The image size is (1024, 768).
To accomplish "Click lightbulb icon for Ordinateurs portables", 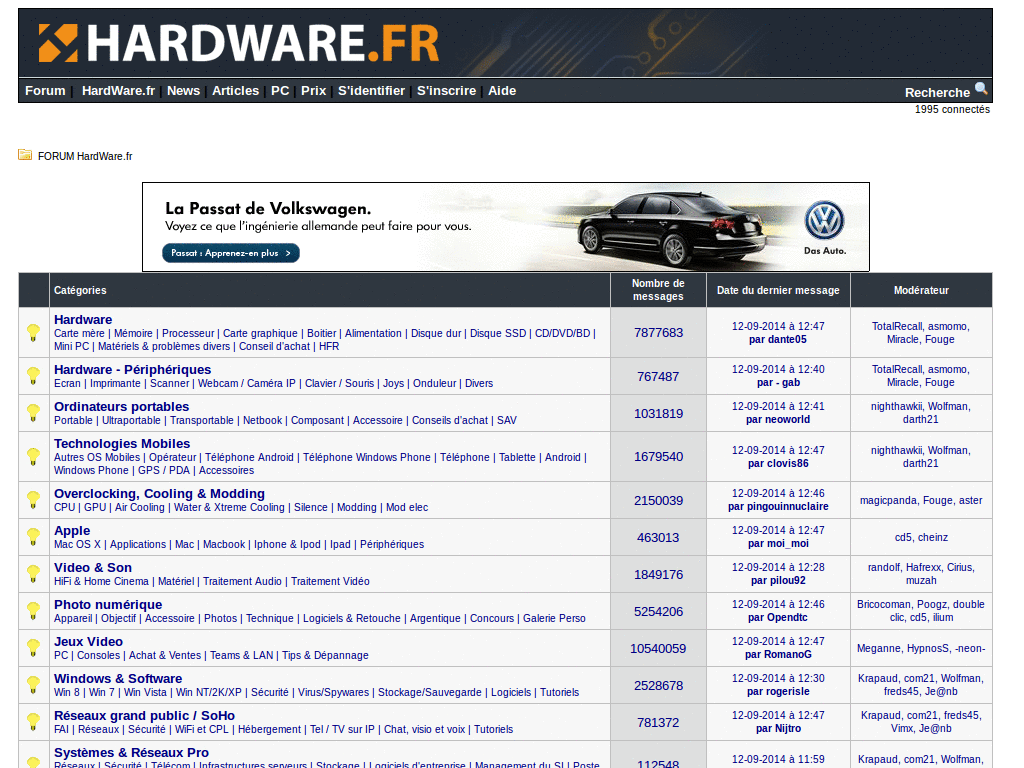I will click(33, 413).
